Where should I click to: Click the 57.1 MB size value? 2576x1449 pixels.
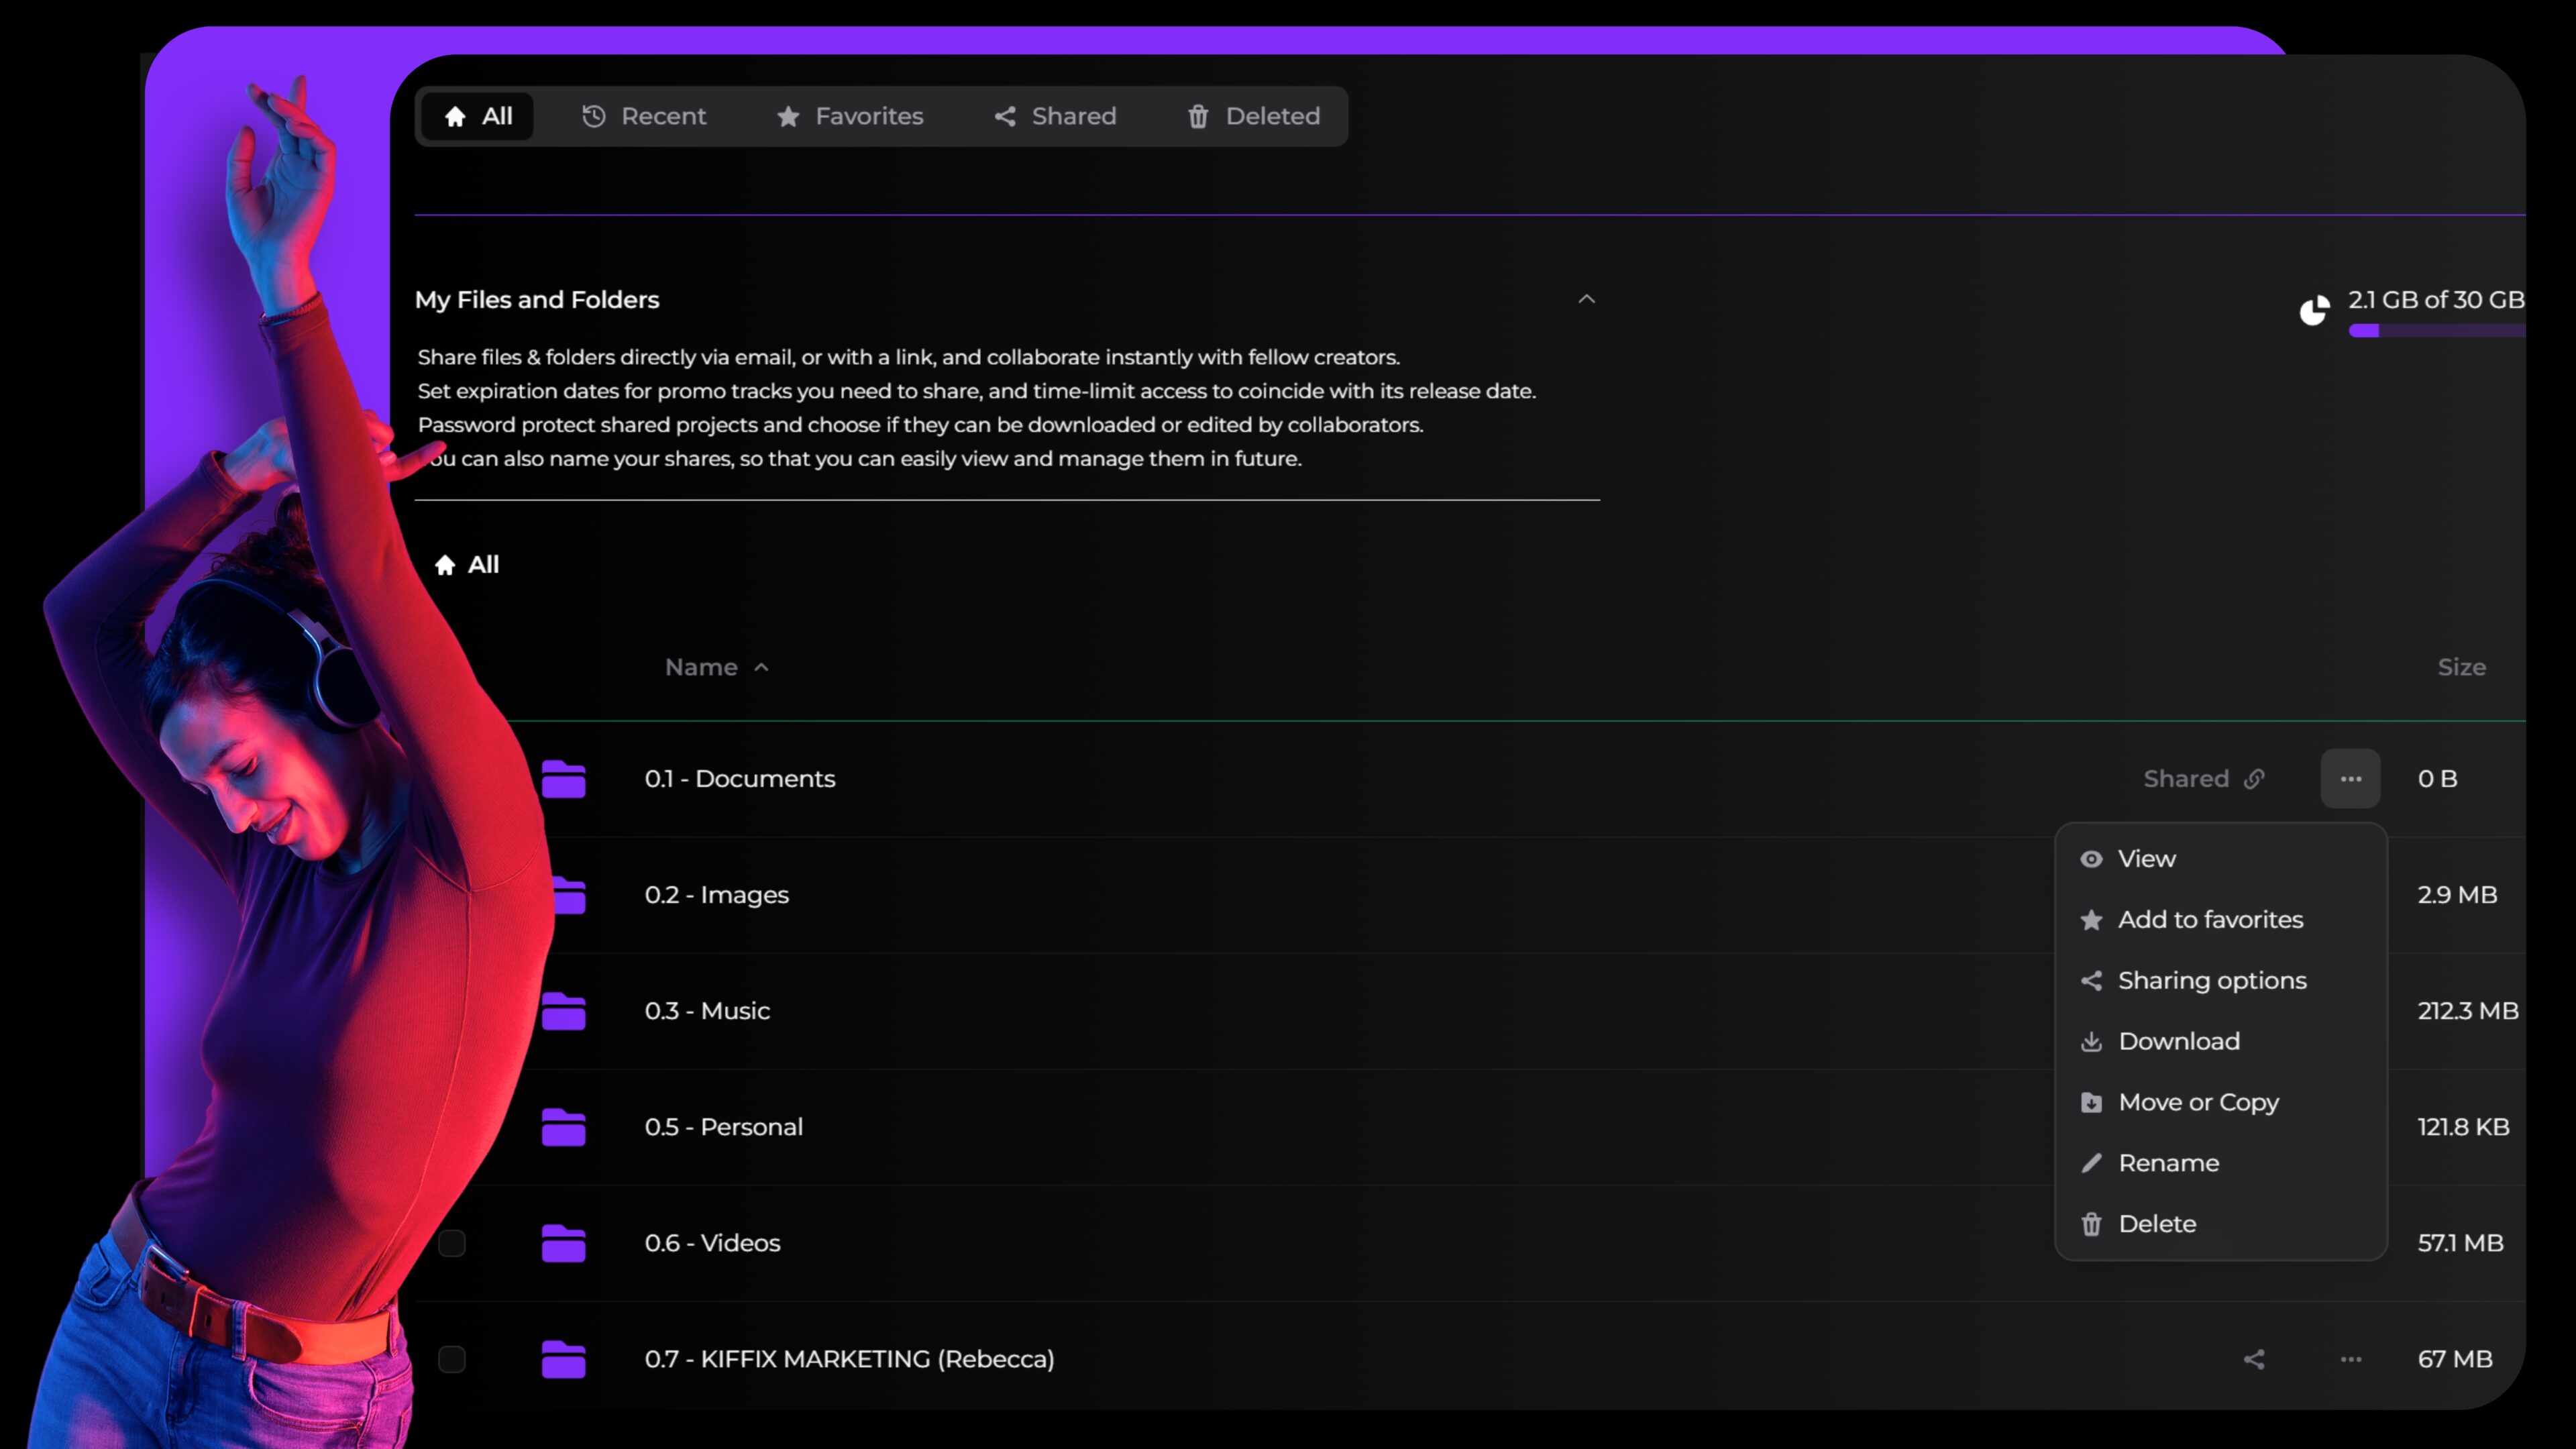(x=2460, y=1243)
